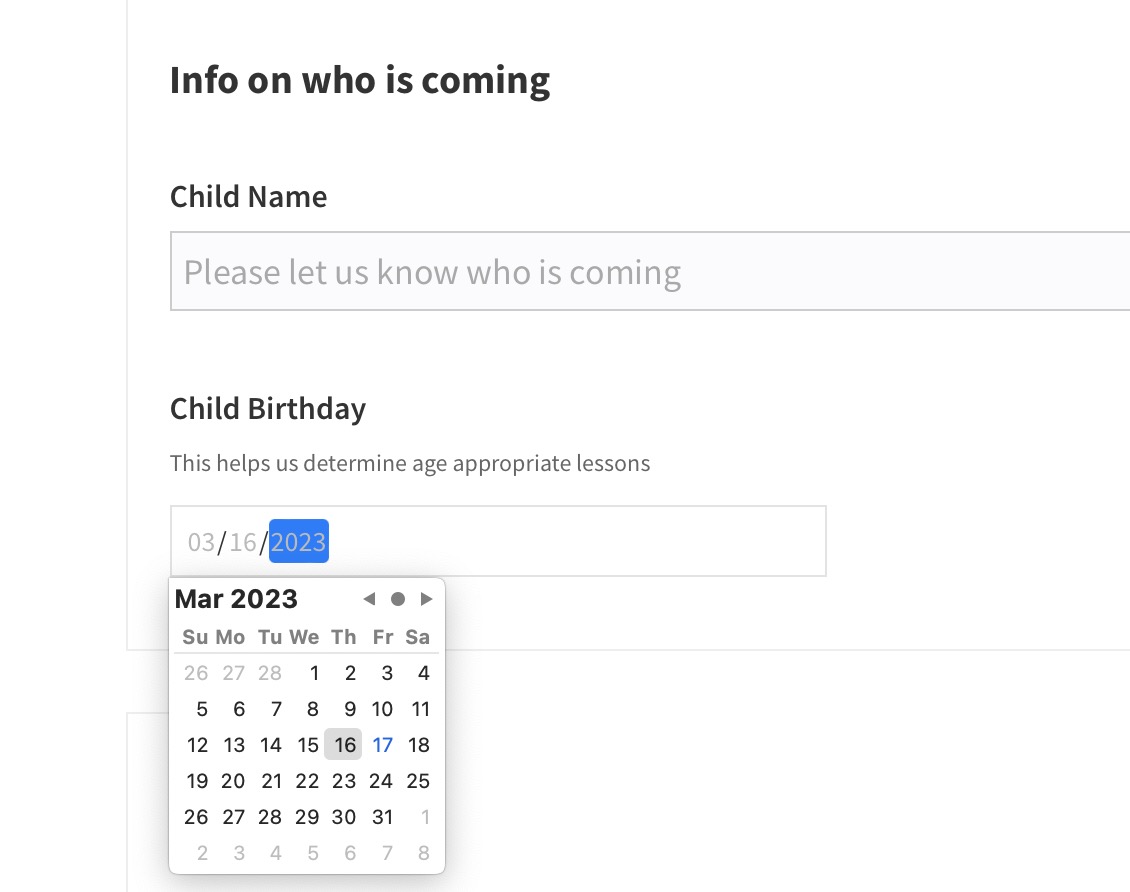Choose March 1 in the date picker
The height and width of the screenshot is (892, 1130).
point(314,673)
